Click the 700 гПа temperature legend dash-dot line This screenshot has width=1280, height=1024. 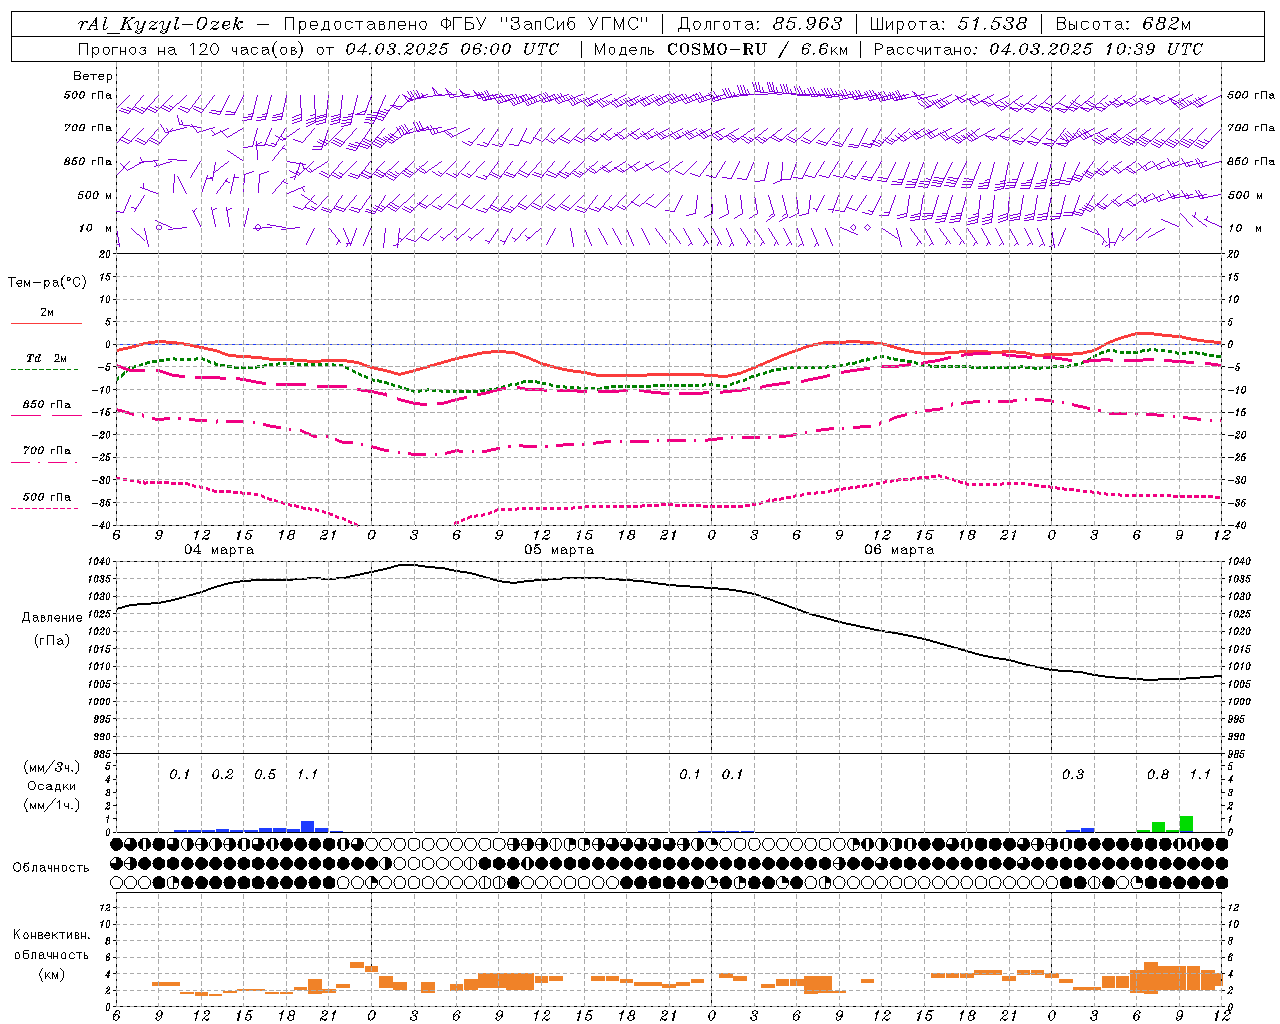pyautogui.click(x=46, y=463)
